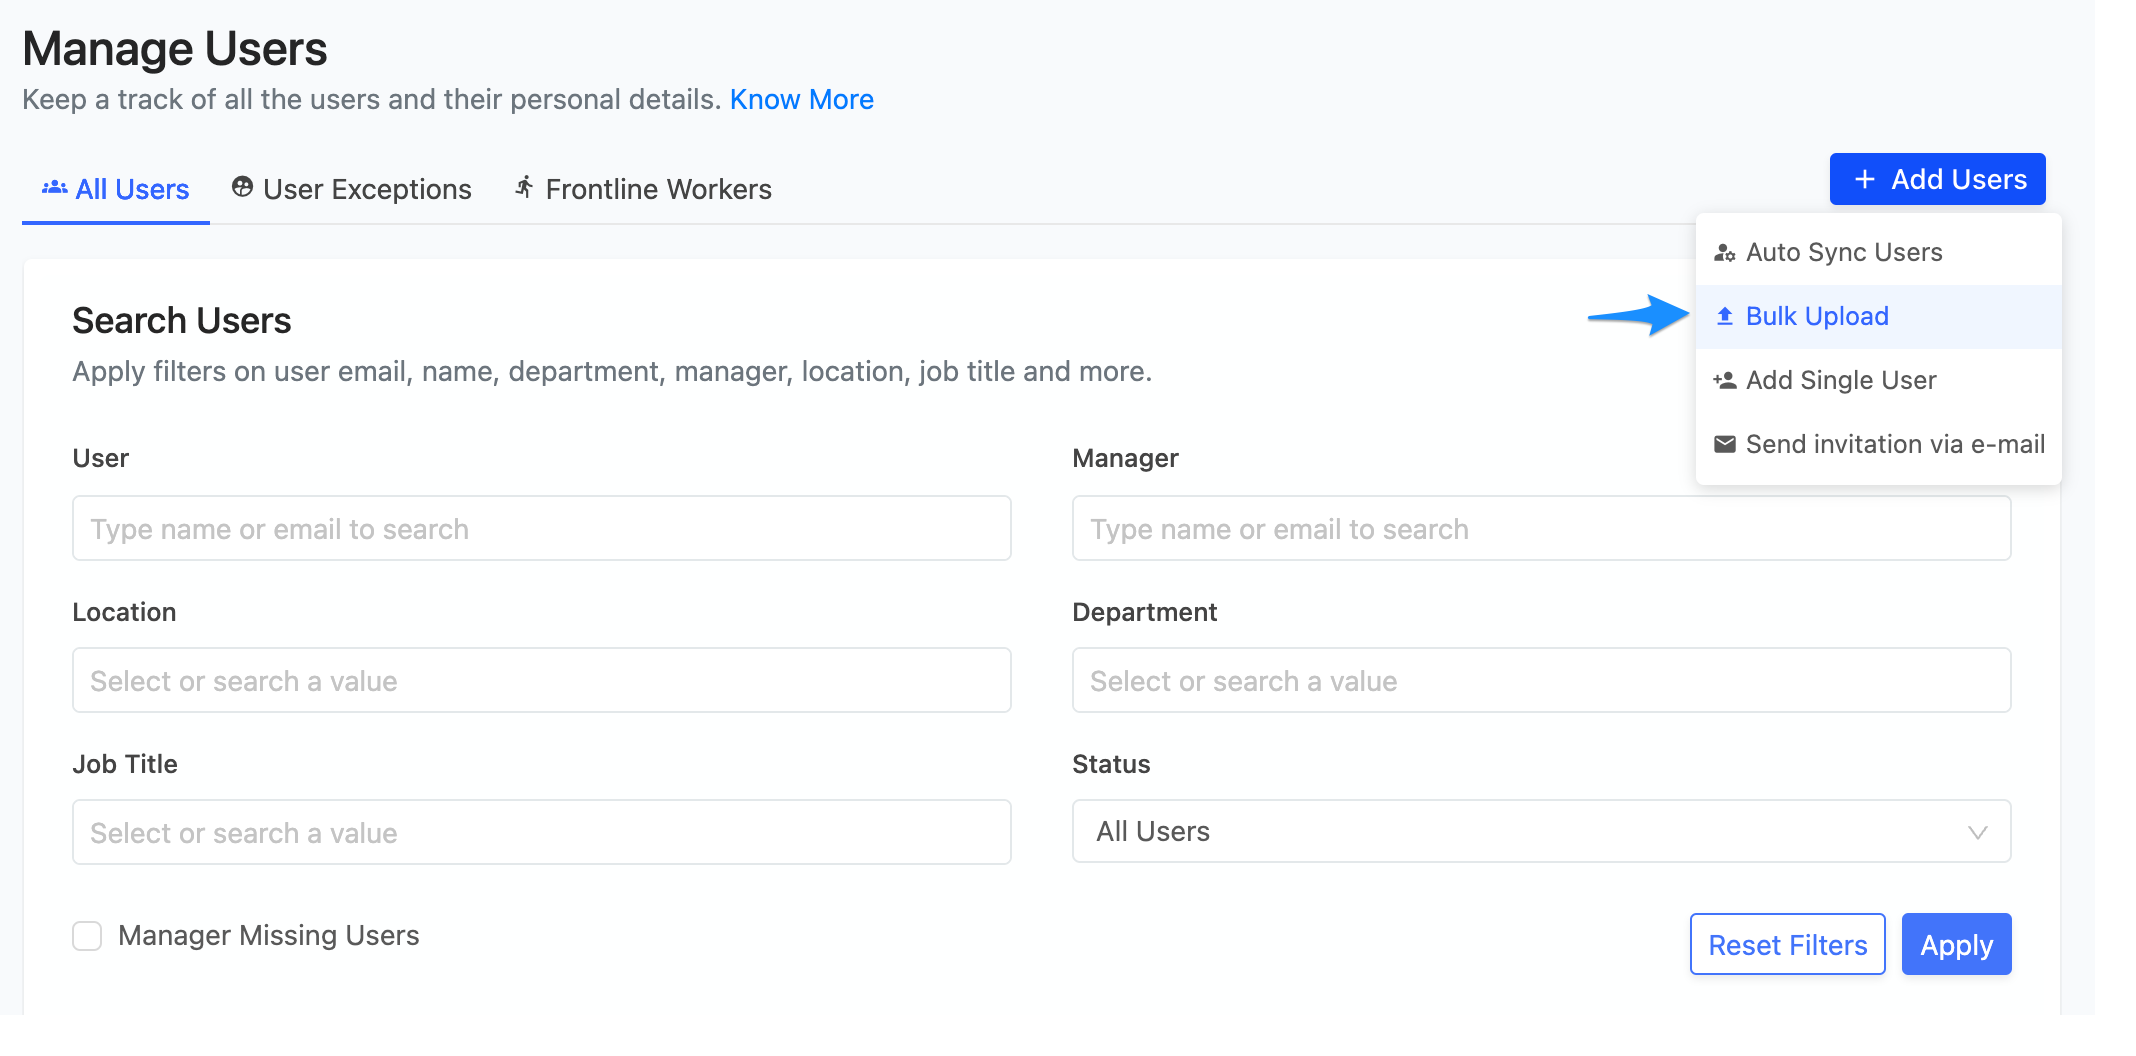Screen dimensions: 2136x1056
Task: Click the Manager Missing Users label
Action: click(x=268, y=936)
